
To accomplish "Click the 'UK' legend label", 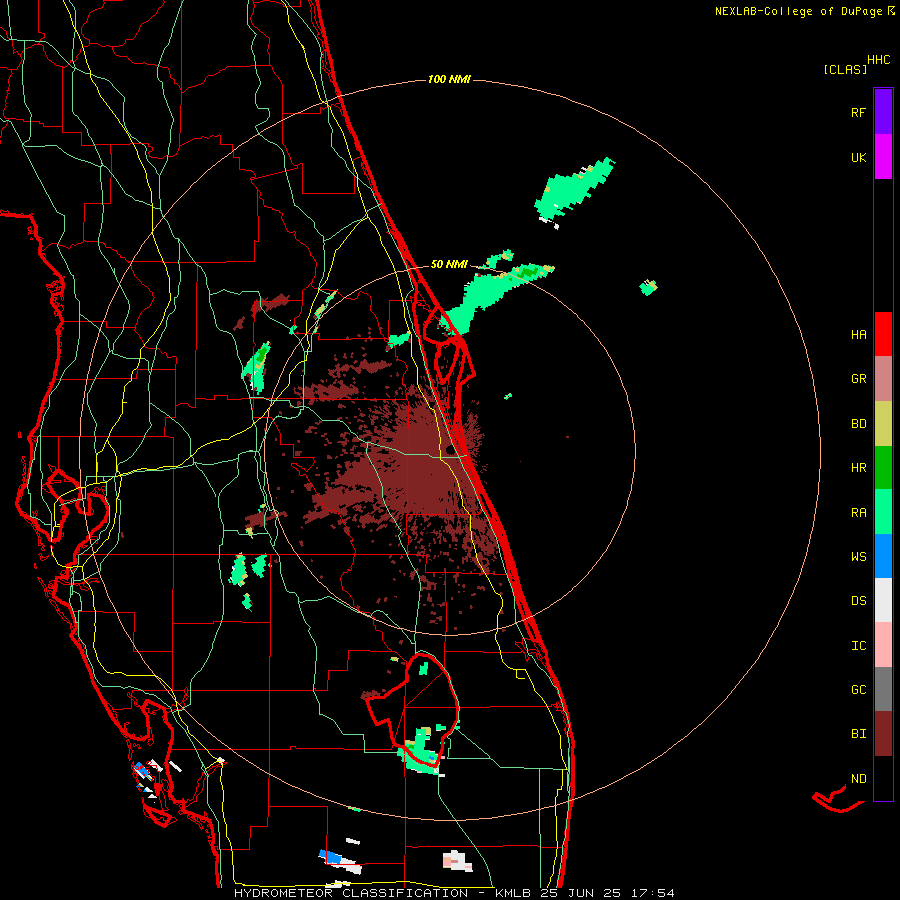I will point(858,157).
